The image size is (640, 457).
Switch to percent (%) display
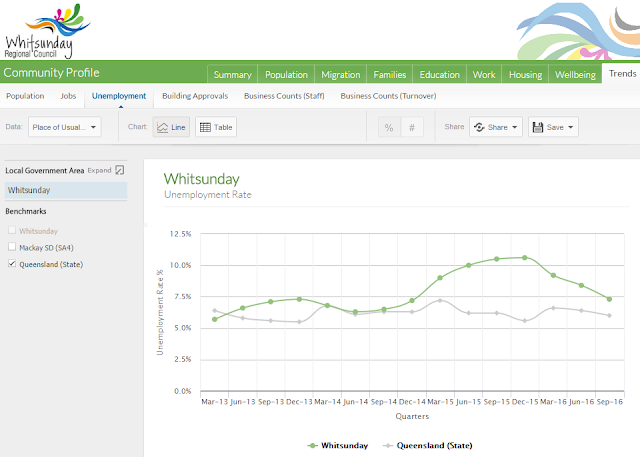[389, 127]
